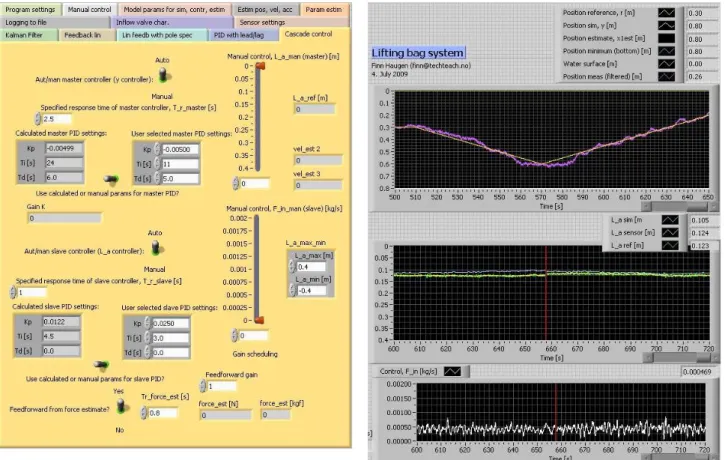Open the Sensor settings tab
This screenshot has height=460, width=725.
tap(291, 22)
